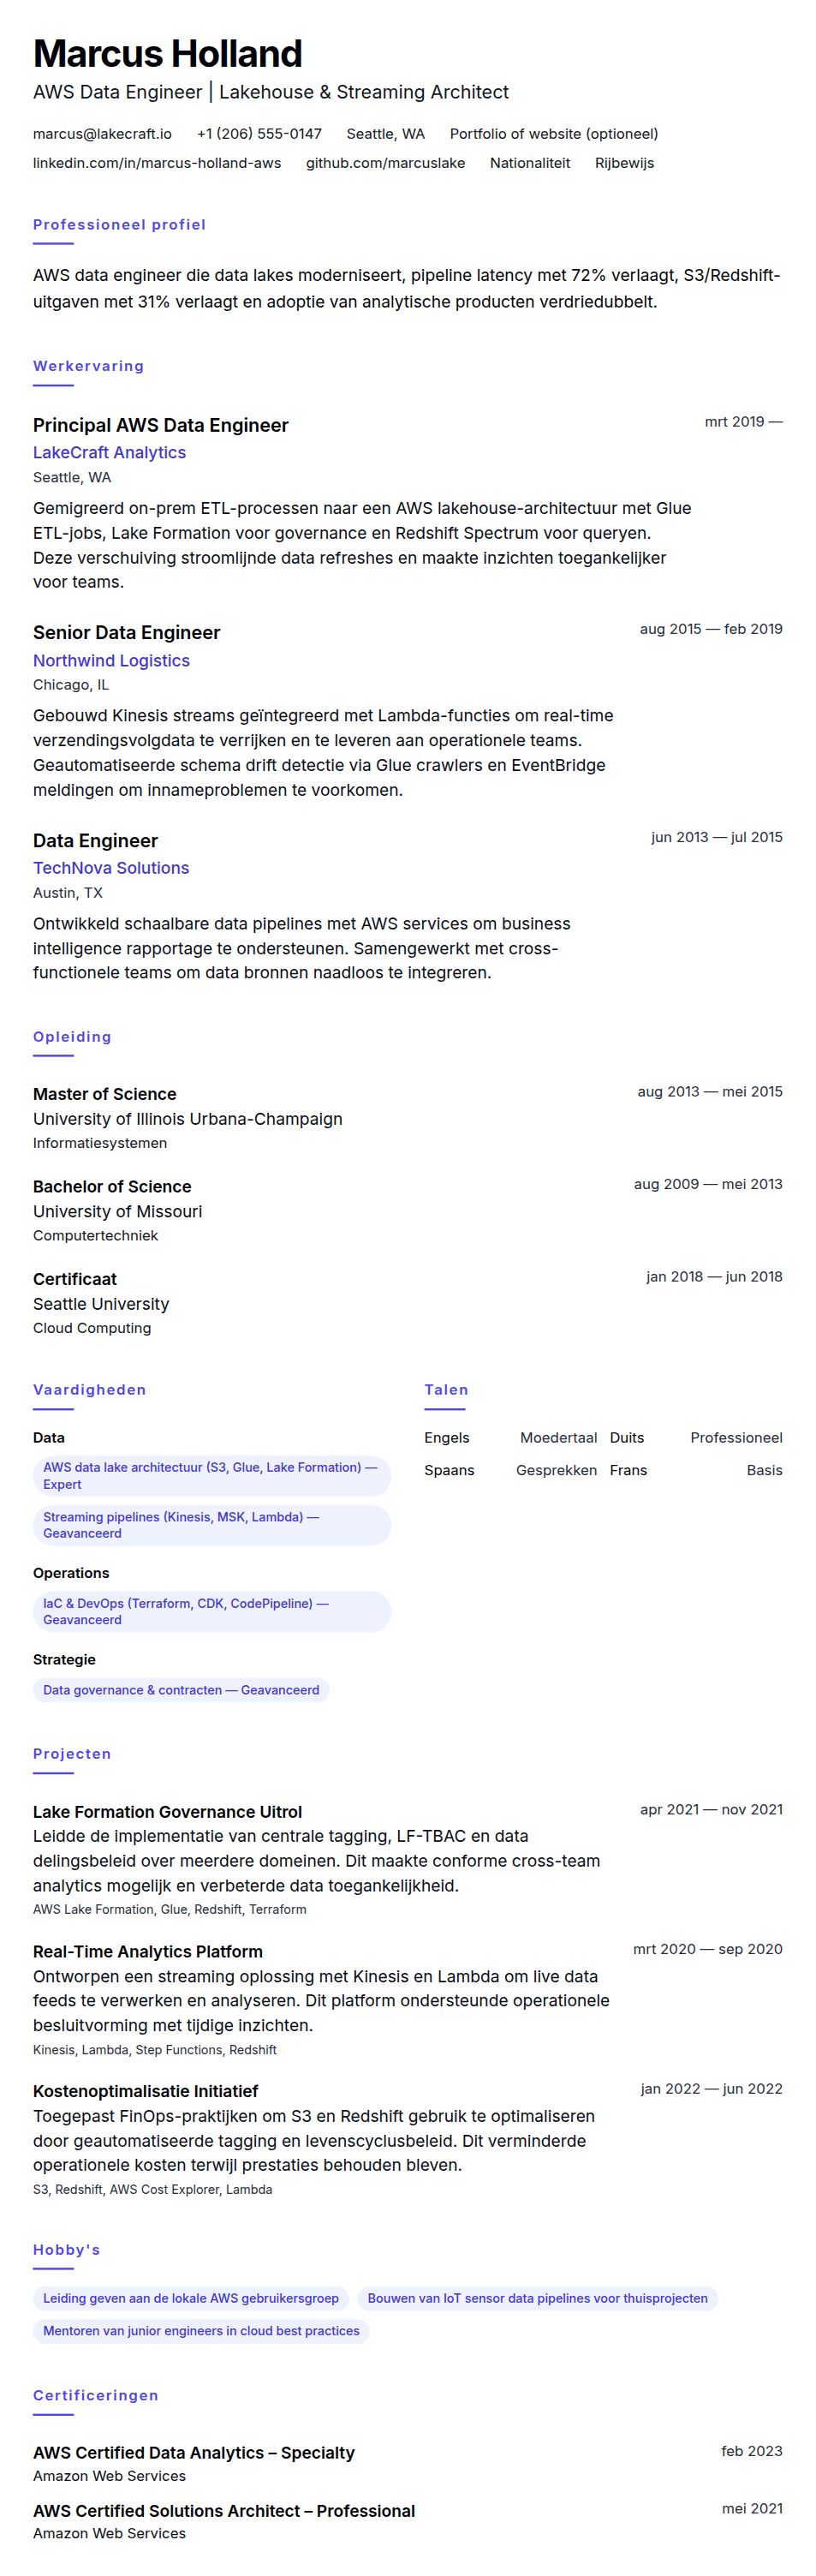
Task: Click the Master of Science entry
Action: (x=104, y=1093)
